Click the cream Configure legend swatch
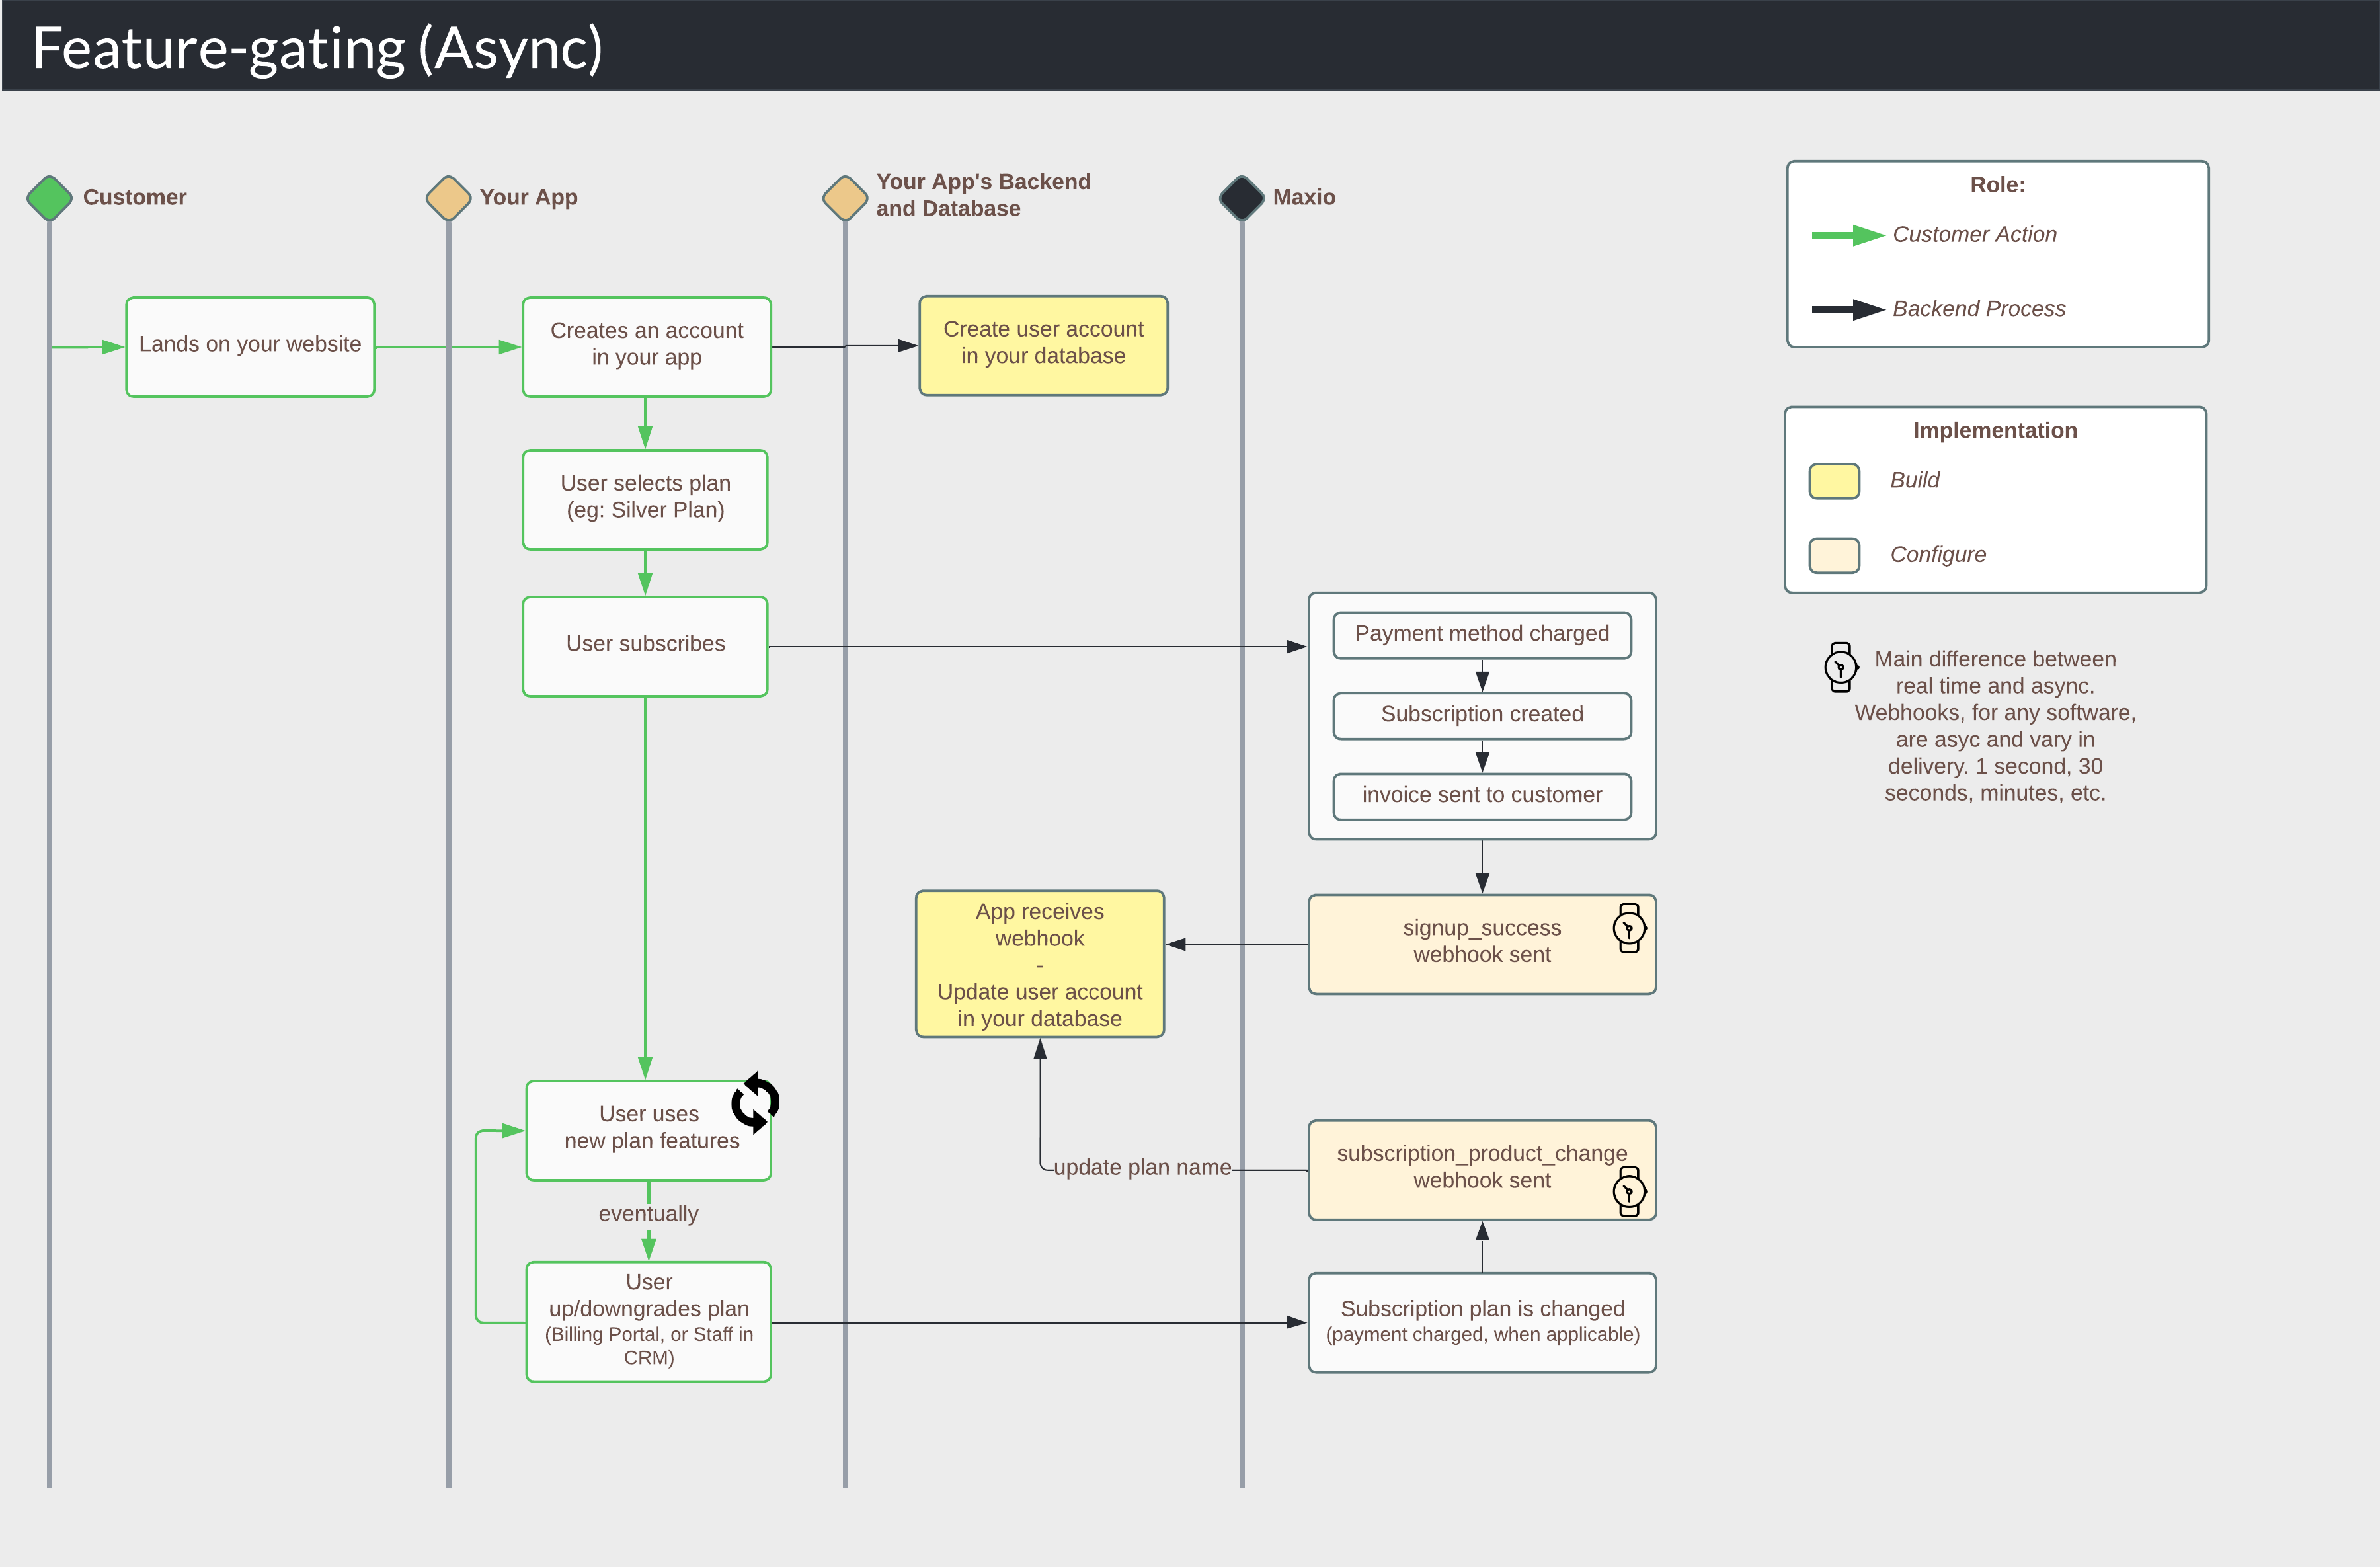The width and height of the screenshot is (2380, 1567). coord(1834,555)
